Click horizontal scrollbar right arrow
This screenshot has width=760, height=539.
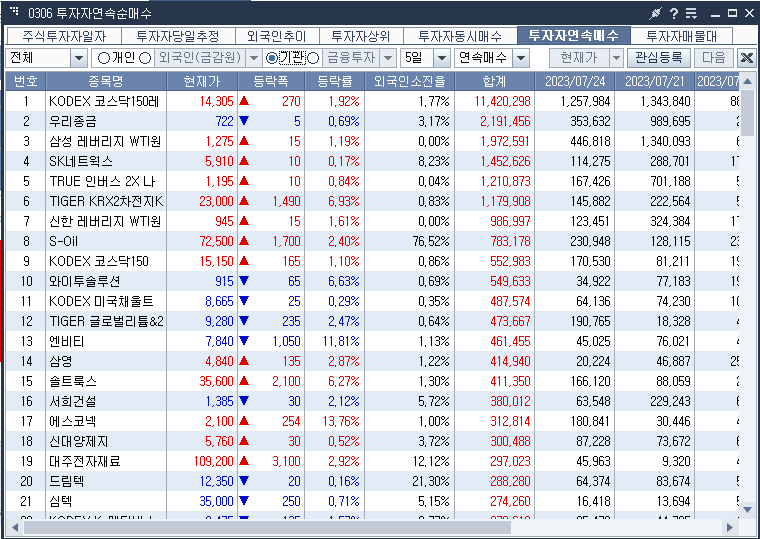(x=729, y=527)
